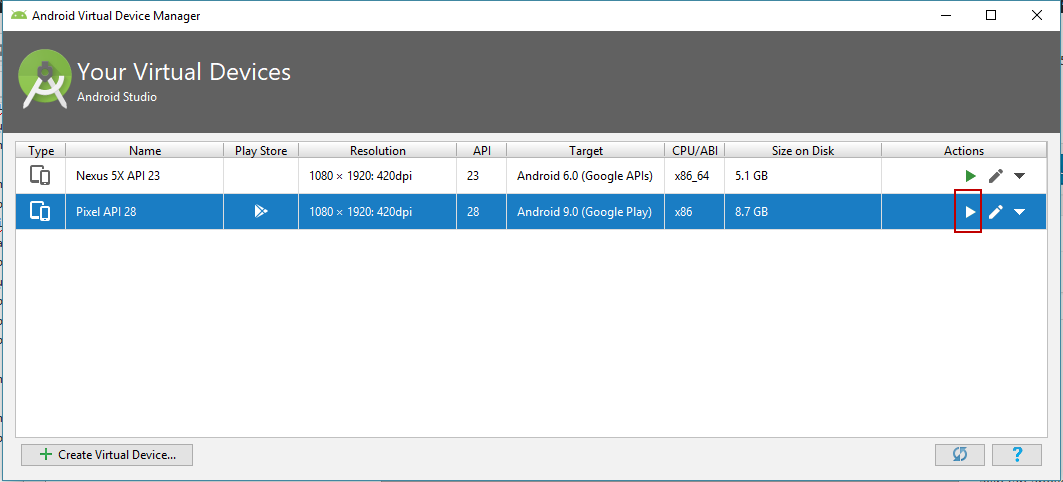The height and width of the screenshot is (482, 1063).
Task: Sort by the Play Store column header
Action: [x=261, y=150]
